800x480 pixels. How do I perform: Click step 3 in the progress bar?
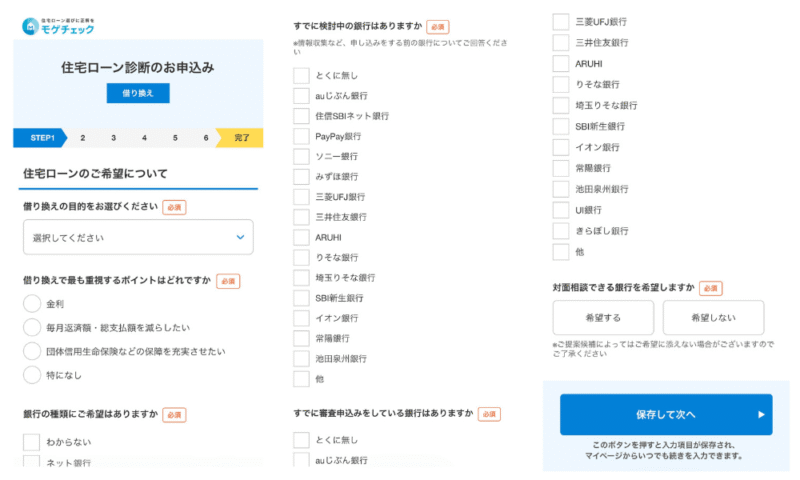tap(113, 138)
